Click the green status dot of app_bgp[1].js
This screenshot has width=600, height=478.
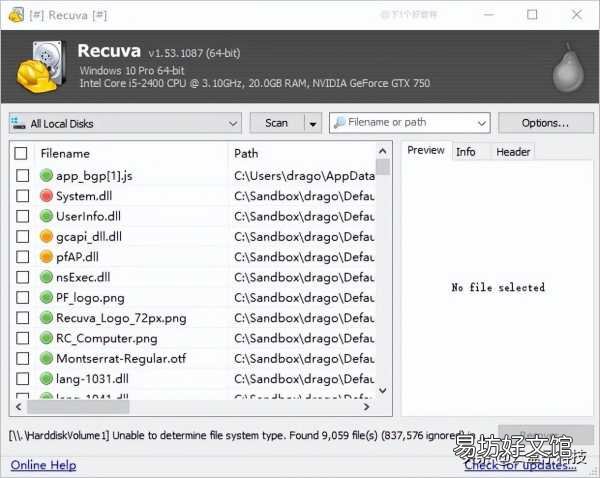(46, 175)
